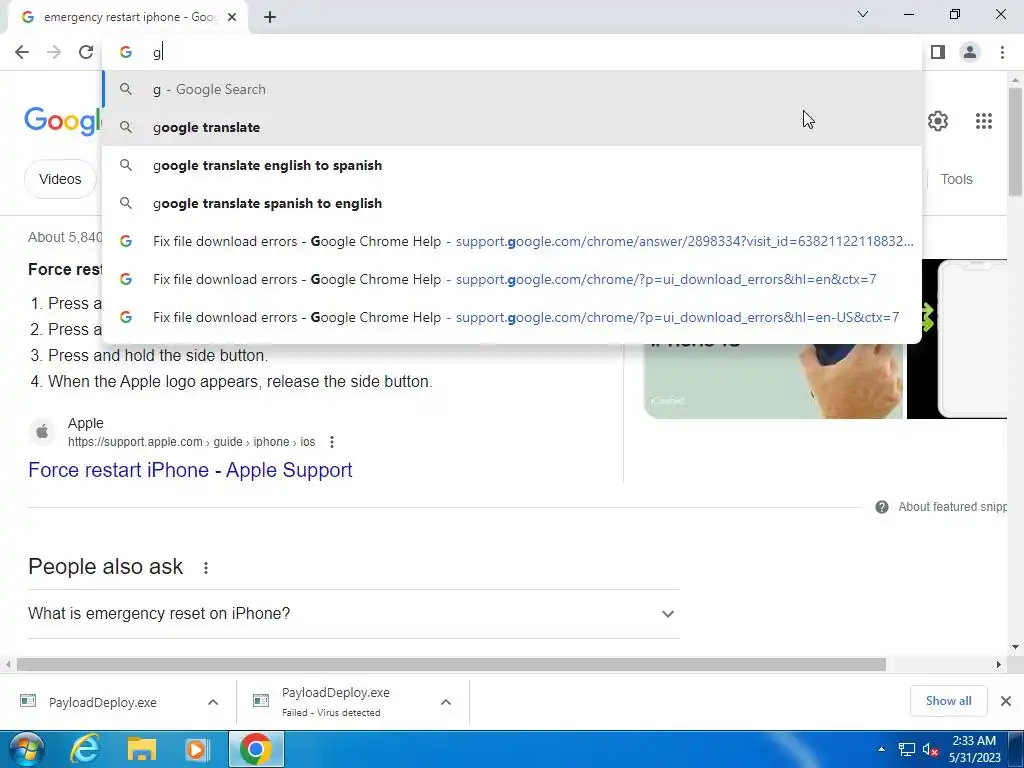Open options for the Apple result
This screenshot has height=768, width=1024.
(332, 442)
